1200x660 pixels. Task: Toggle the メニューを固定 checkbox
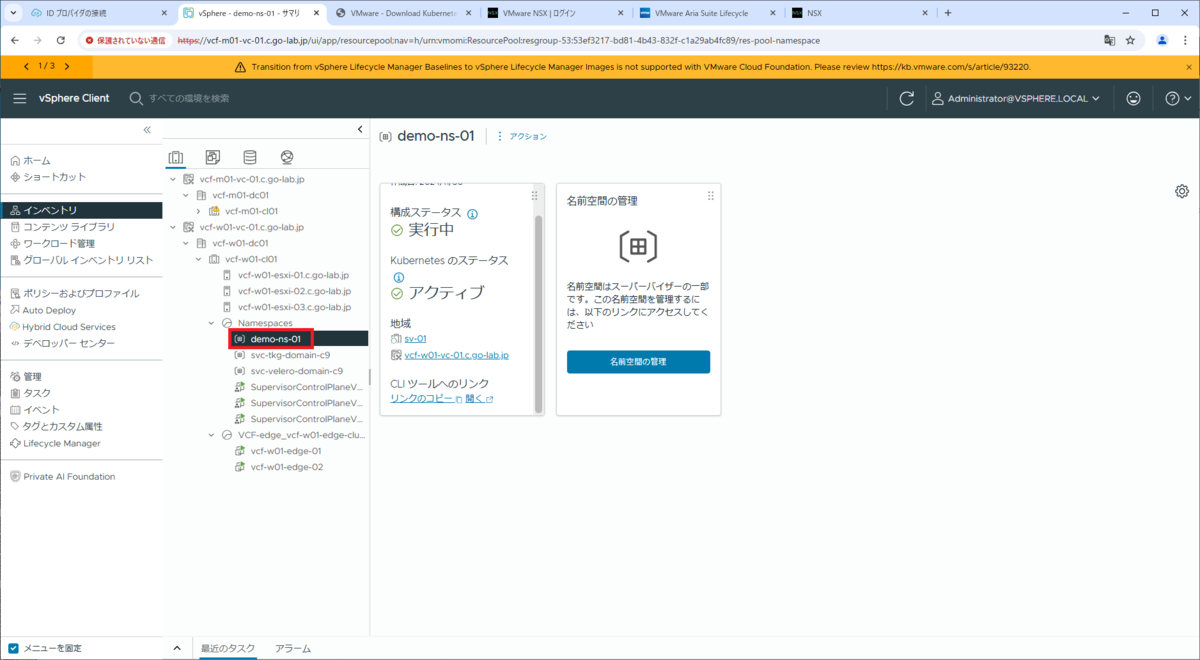tap(14, 648)
